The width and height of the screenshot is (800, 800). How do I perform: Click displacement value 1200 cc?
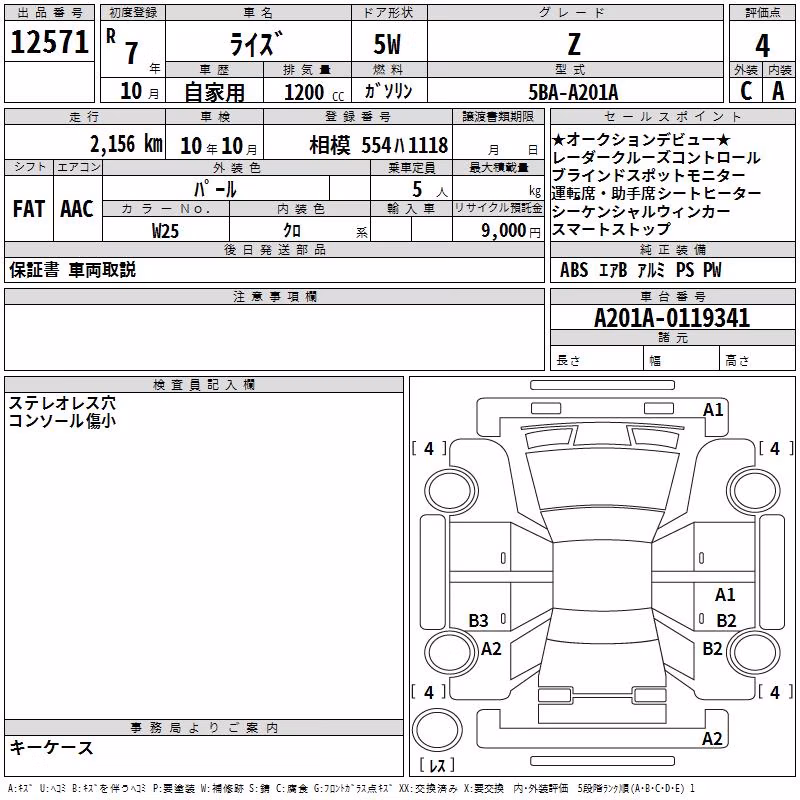point(314,92)
